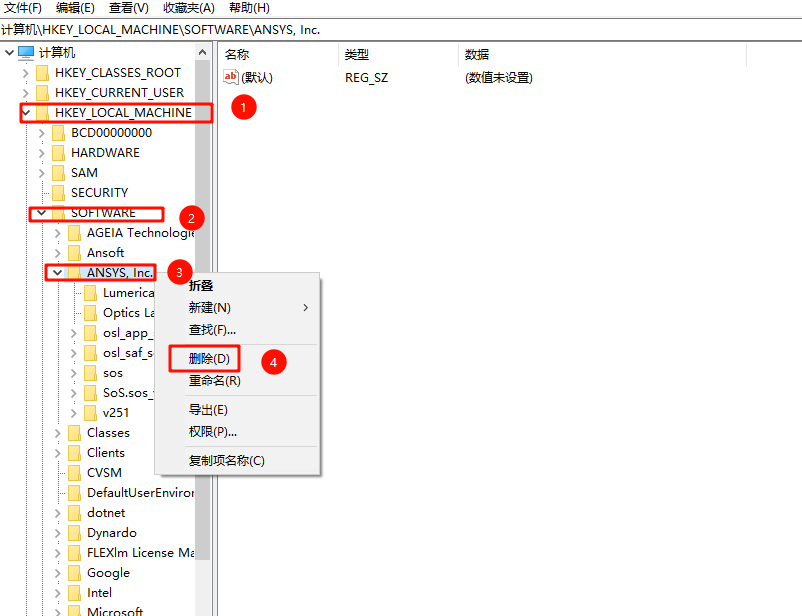Select the Microsoft key folder icon
The height and width of the screenshot is (616, 802).
pos(73,610)
